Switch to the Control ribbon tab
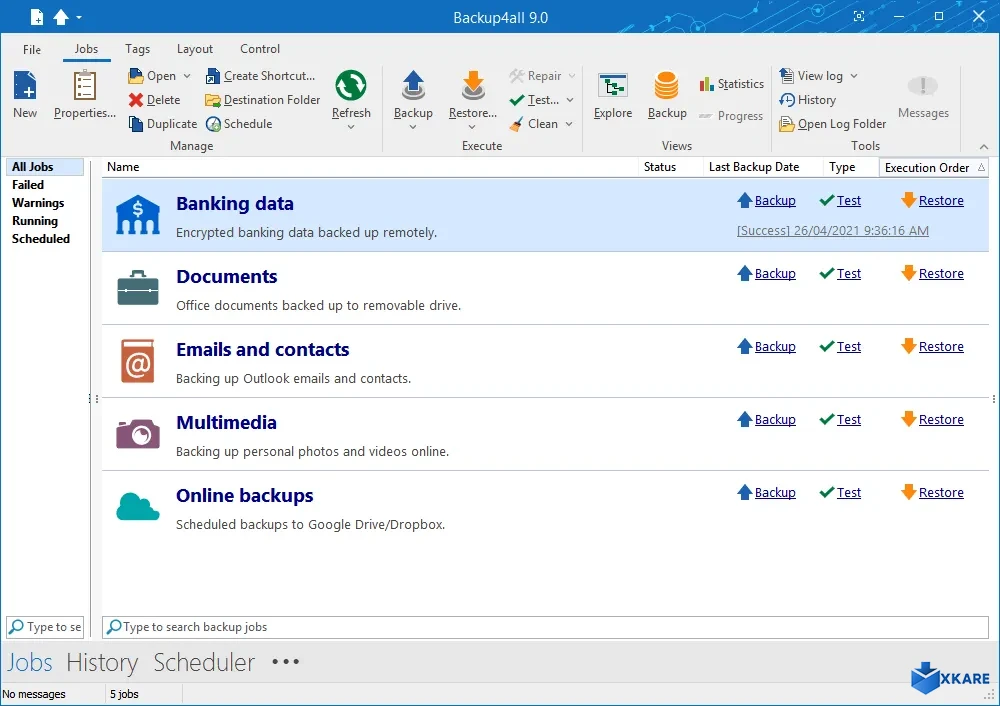The height and width of the screenshot is (706, 1000). (260, 49)
